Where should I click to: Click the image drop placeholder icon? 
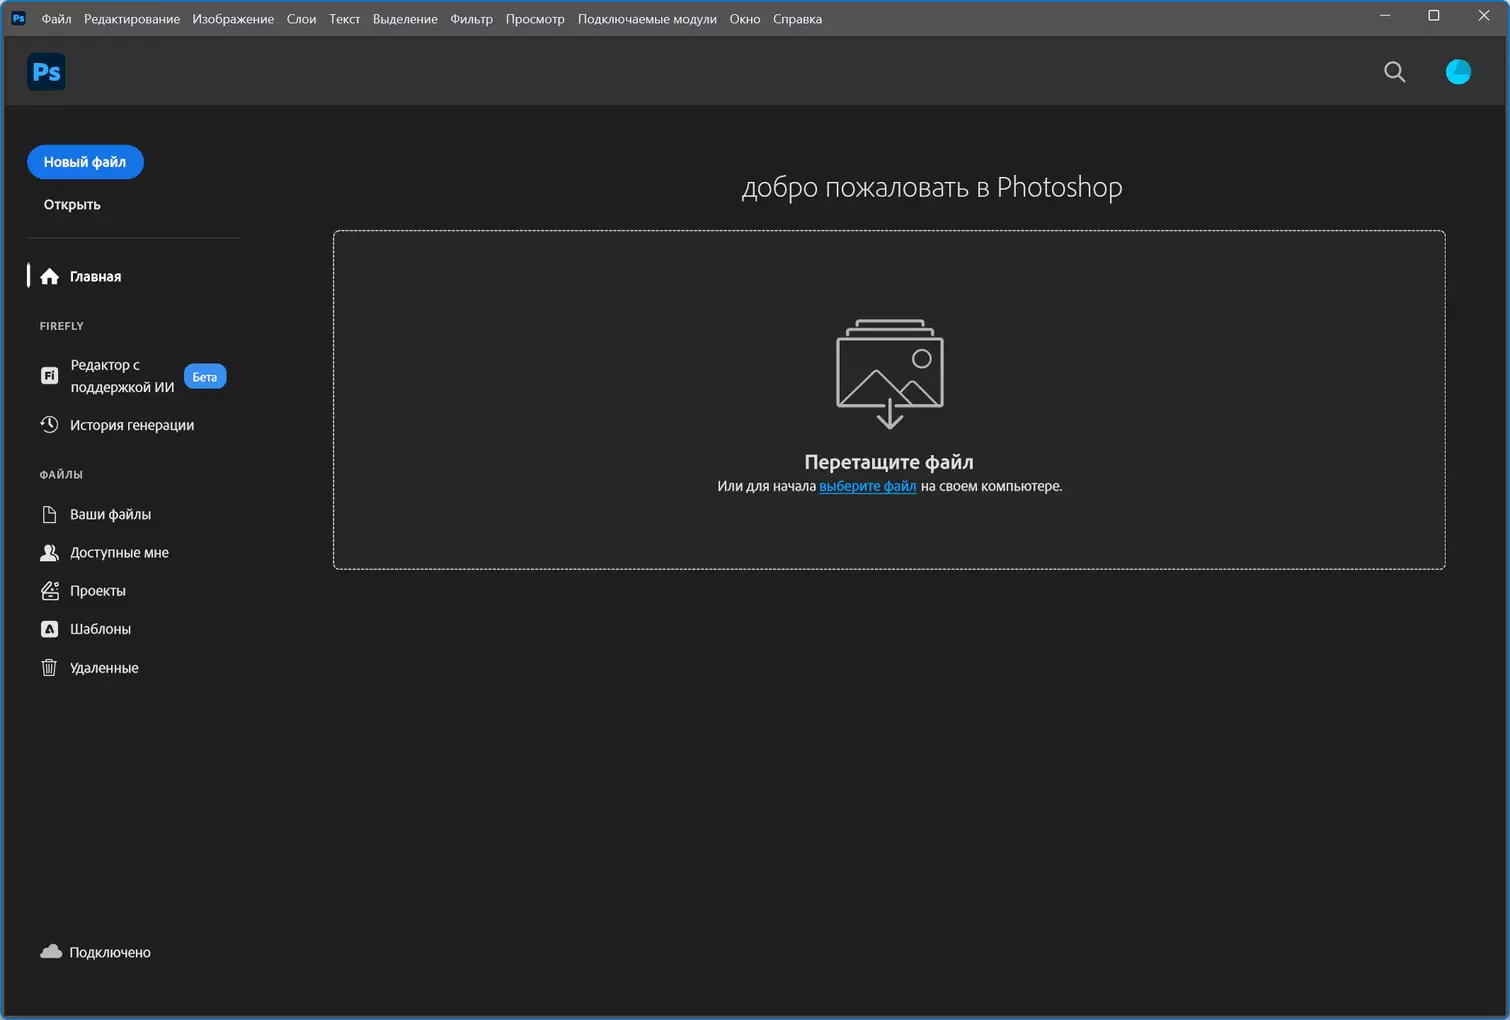tap(889, 374)
